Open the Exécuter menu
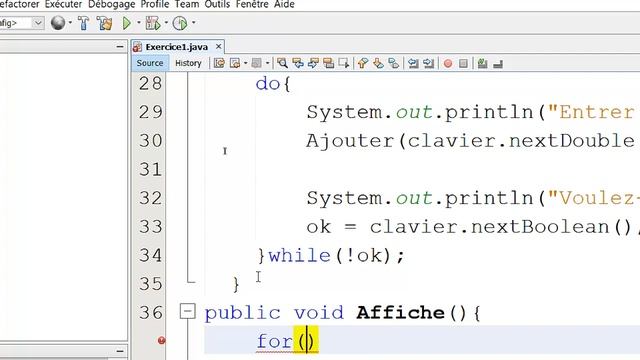 pyautogui.click(x=63, y=4)
